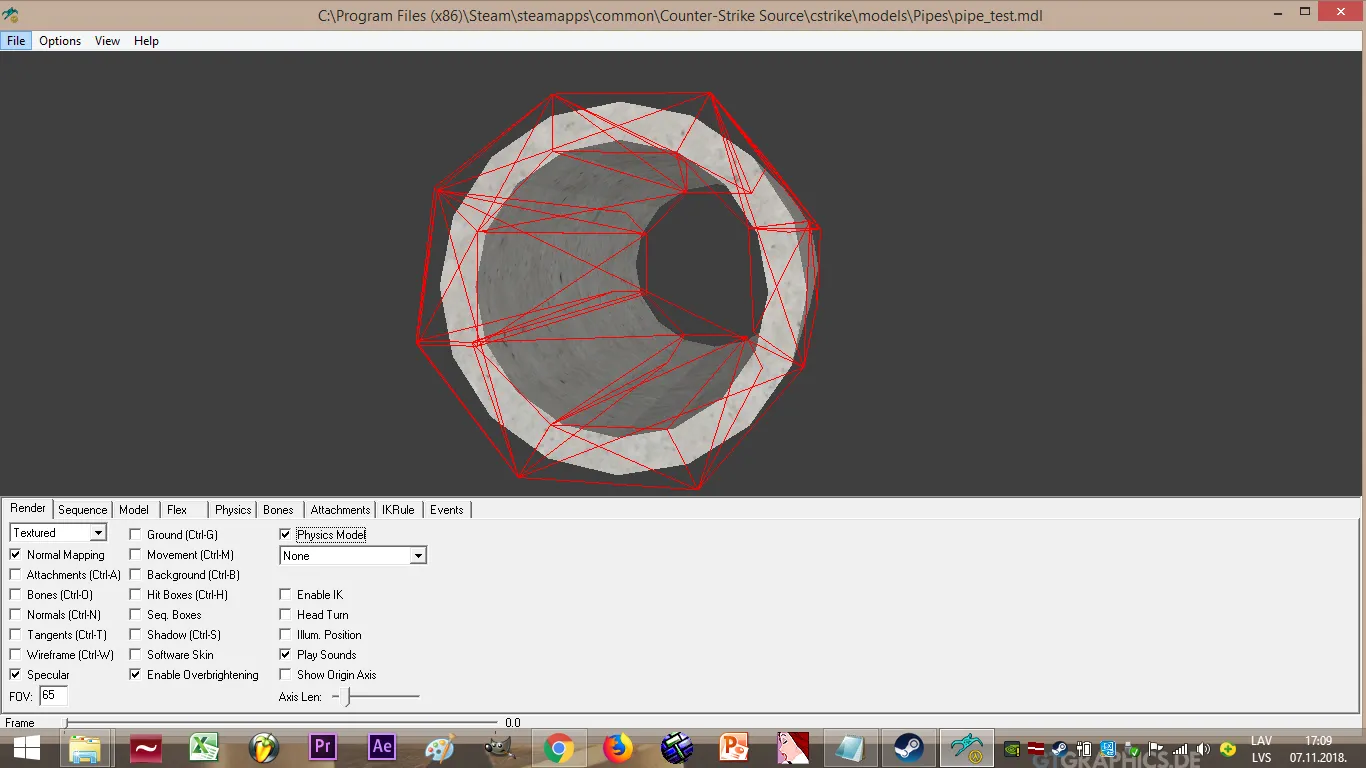Open Google Chrome from the taskbar

(x=558, y=747)
